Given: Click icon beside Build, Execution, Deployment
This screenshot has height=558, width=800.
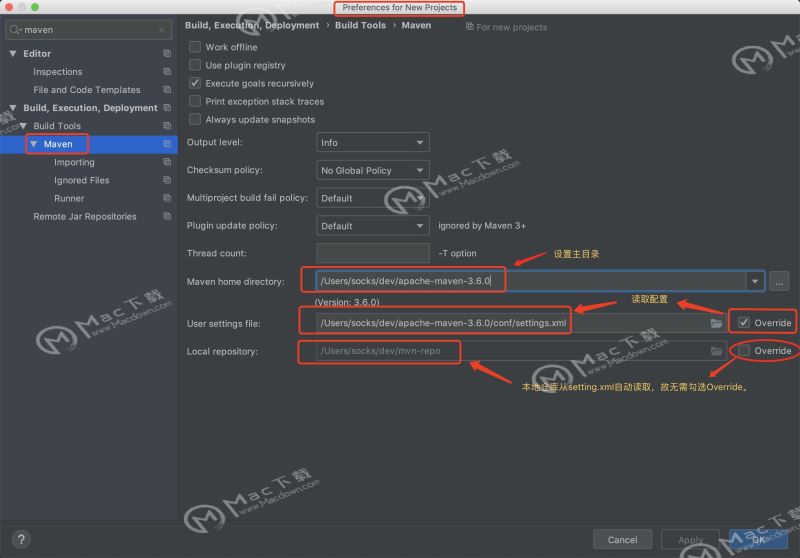Looking at the screenshot, I should (x=167, y=108).
